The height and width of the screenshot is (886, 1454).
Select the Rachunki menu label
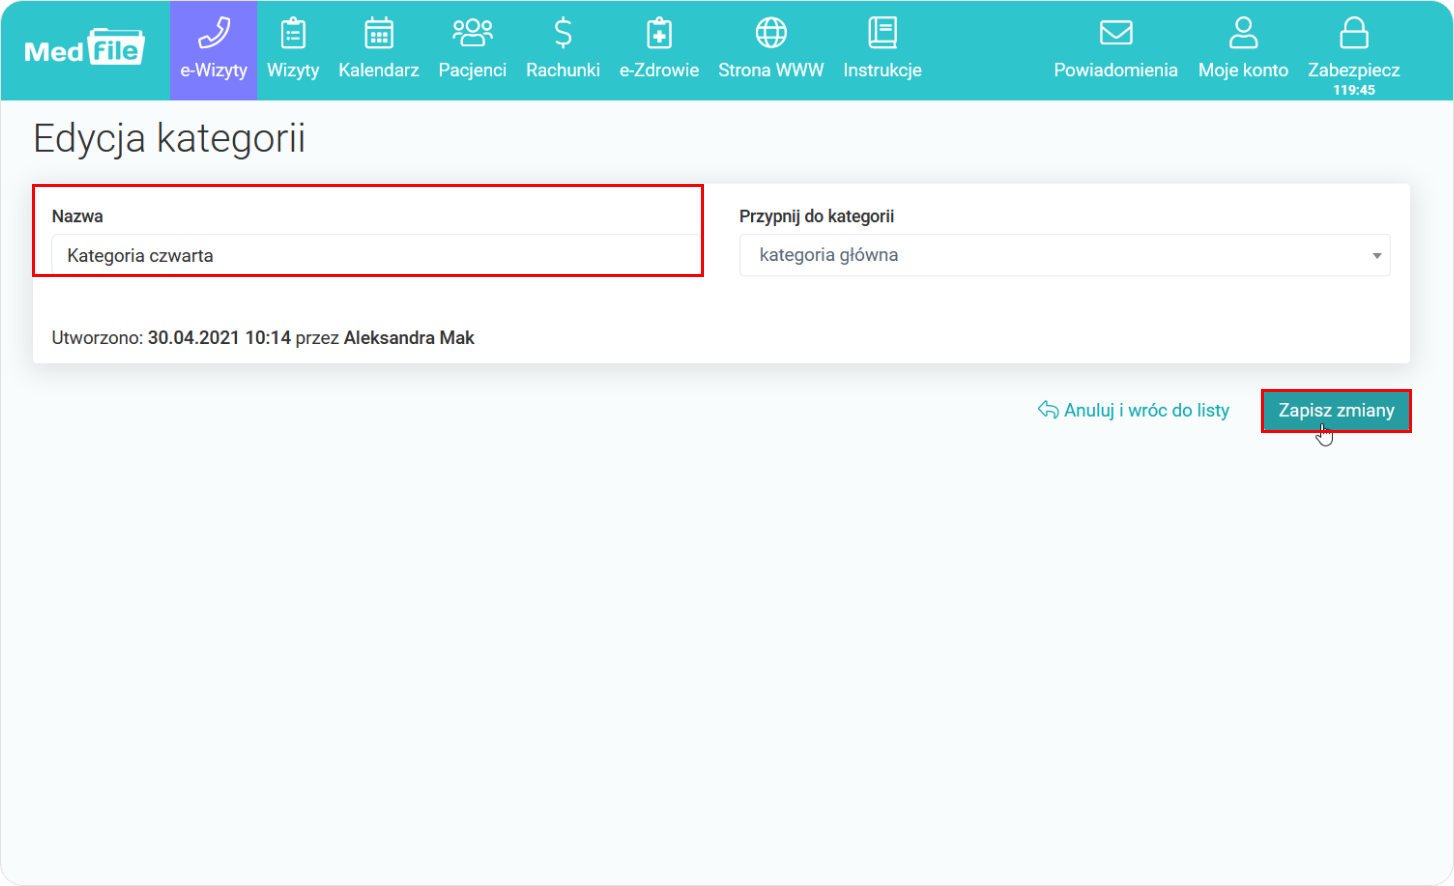click(x=563, y=70)
